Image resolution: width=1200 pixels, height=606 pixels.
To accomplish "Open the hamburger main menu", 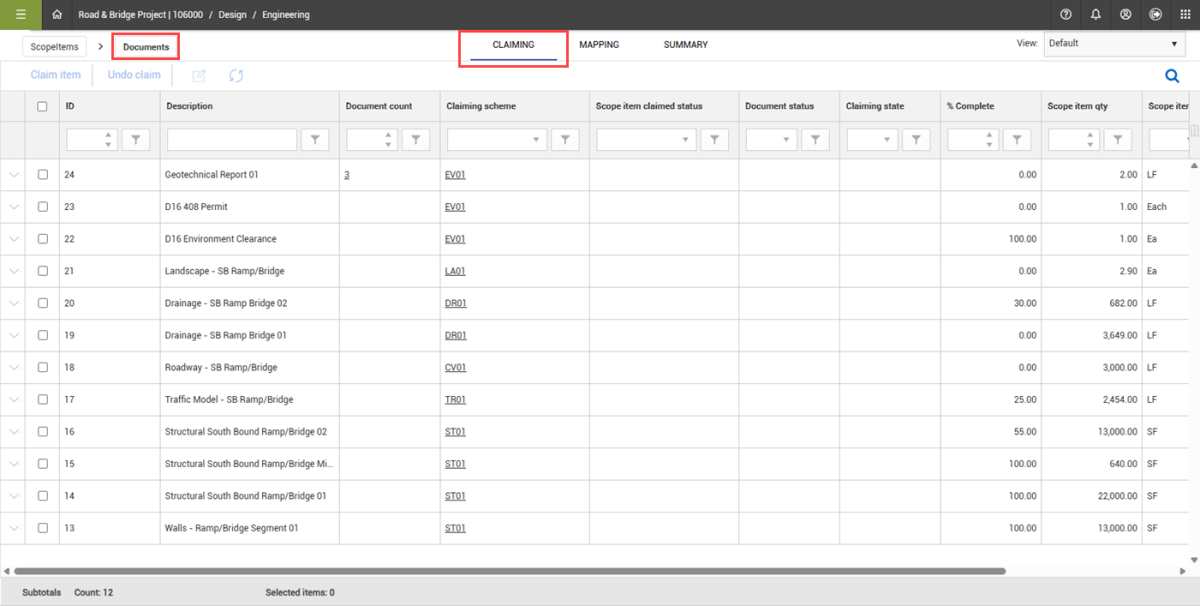I will 20,15.
